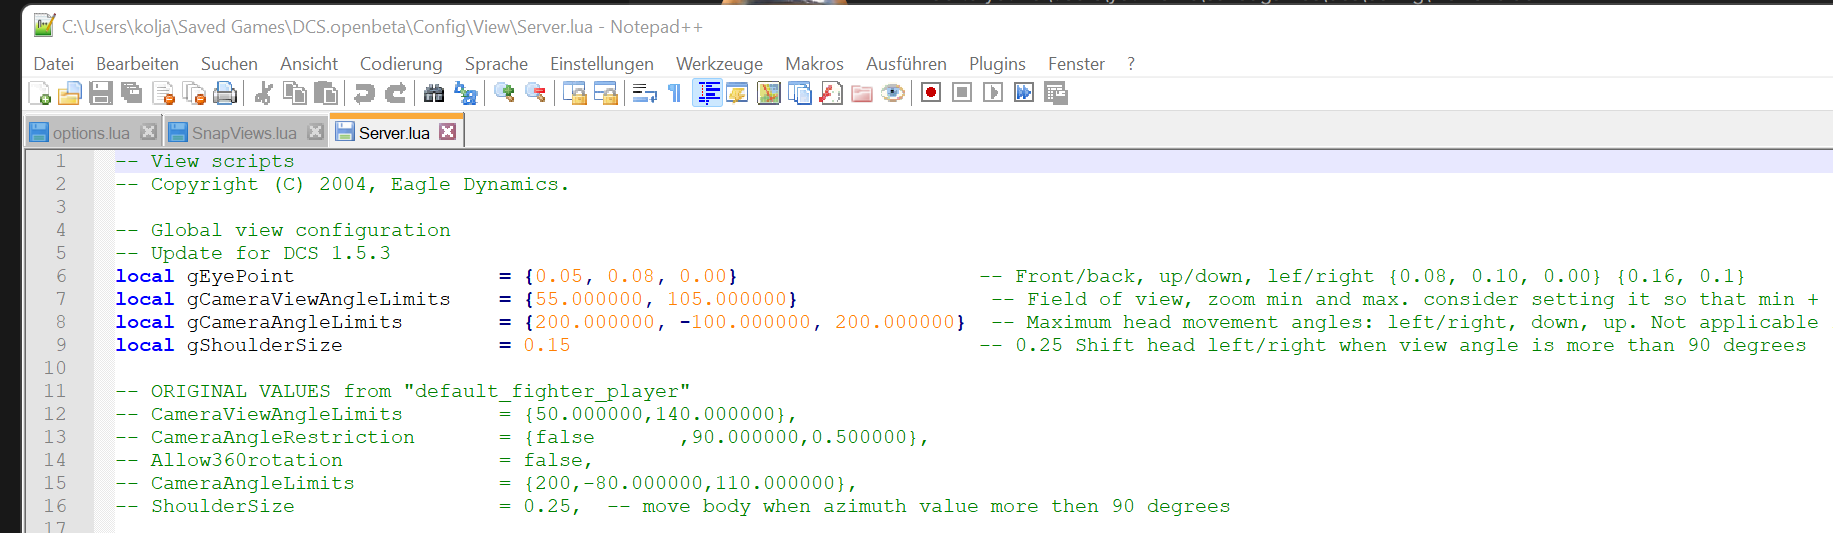The image size is (1833, 533).
Task: Zoom in with the magnifier plus icon
Action: (x=504, y=94)
